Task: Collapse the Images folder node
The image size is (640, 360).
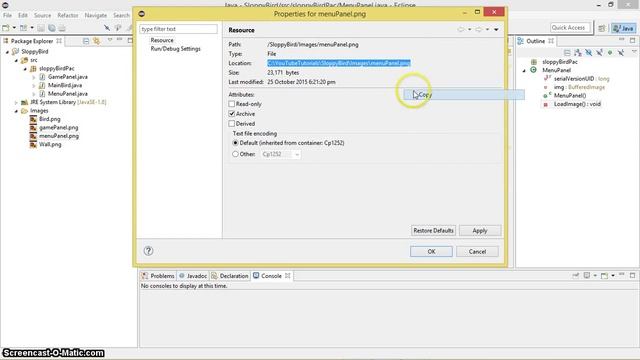Action: [16, 111]
